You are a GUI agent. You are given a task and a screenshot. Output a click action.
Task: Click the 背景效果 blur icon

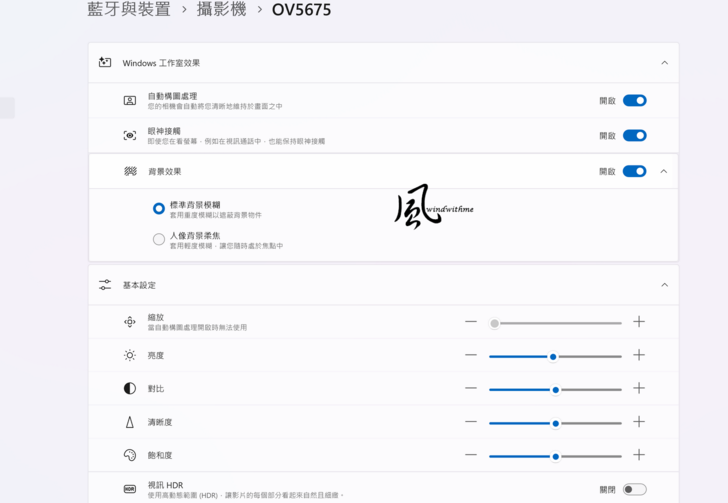point(130,171)
